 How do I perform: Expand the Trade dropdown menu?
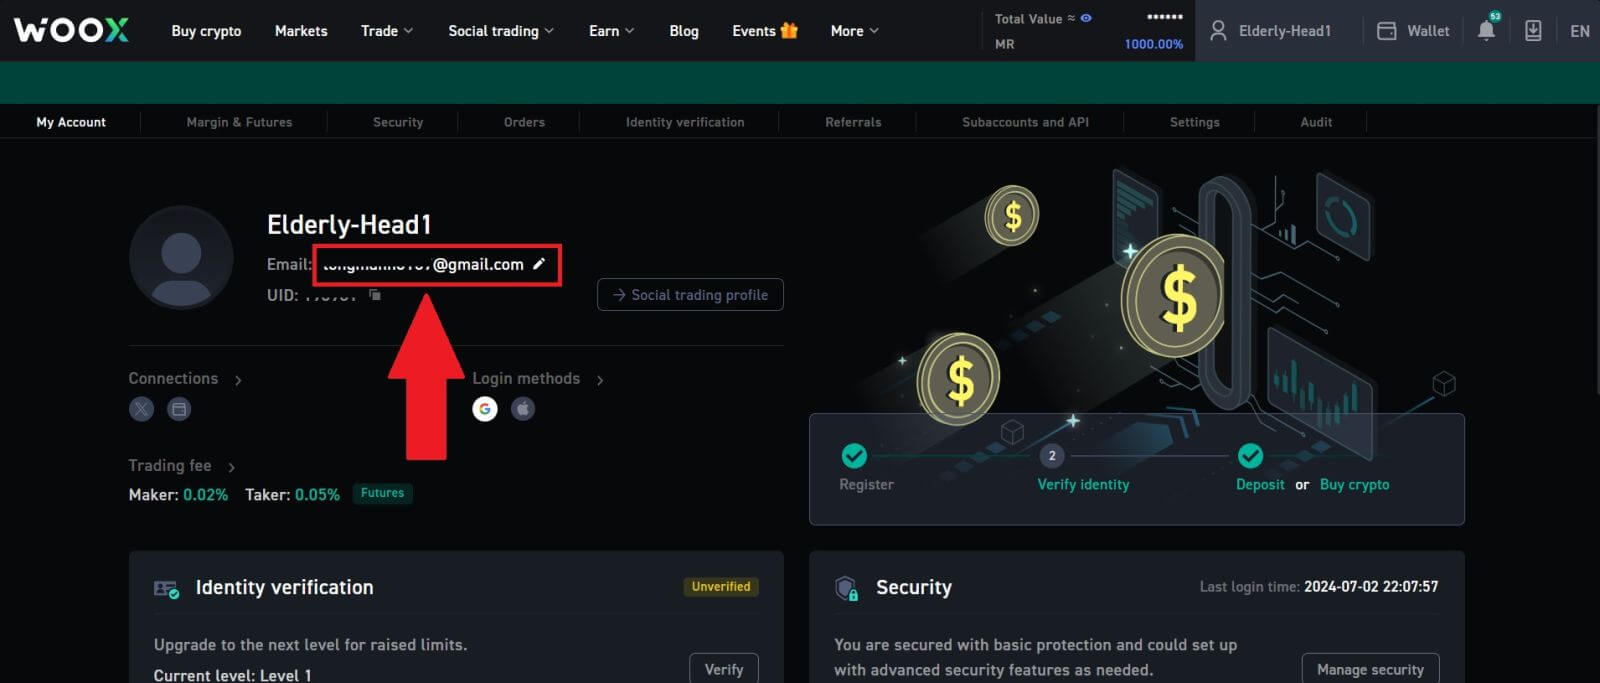point(386,31)
